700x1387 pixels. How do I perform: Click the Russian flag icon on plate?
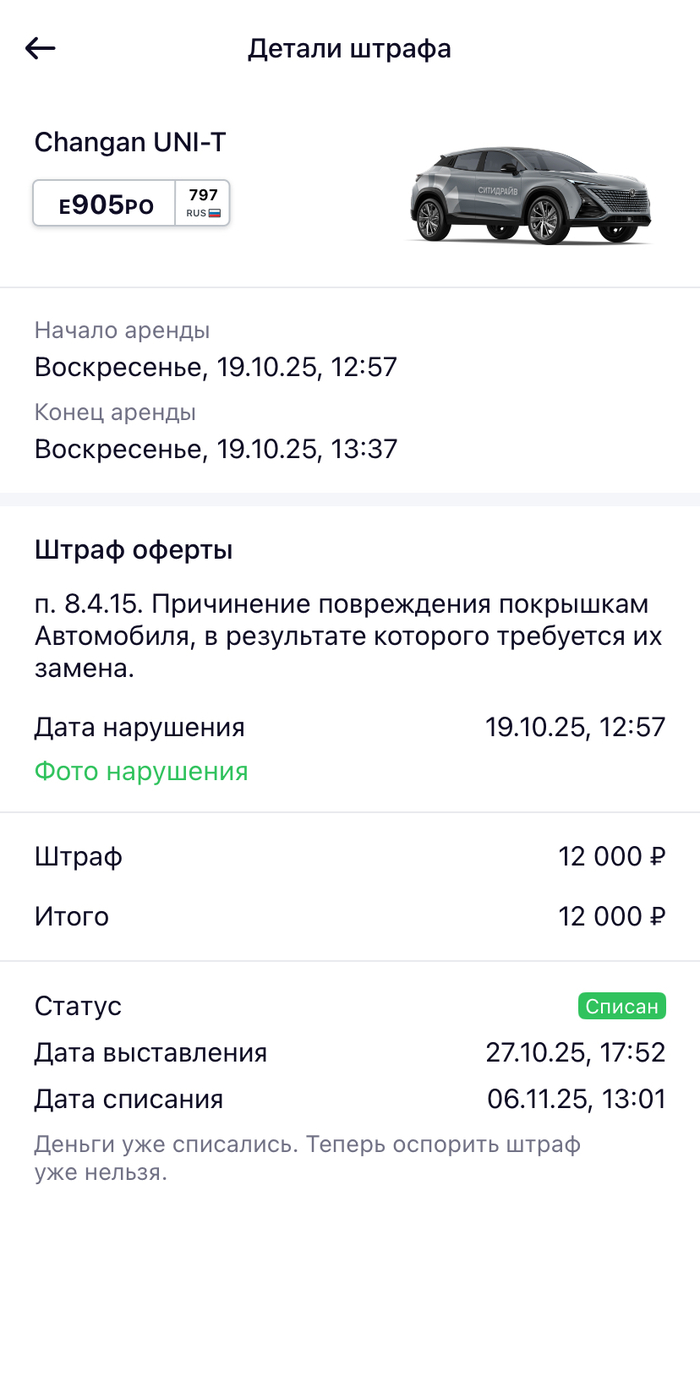(214, 213)
